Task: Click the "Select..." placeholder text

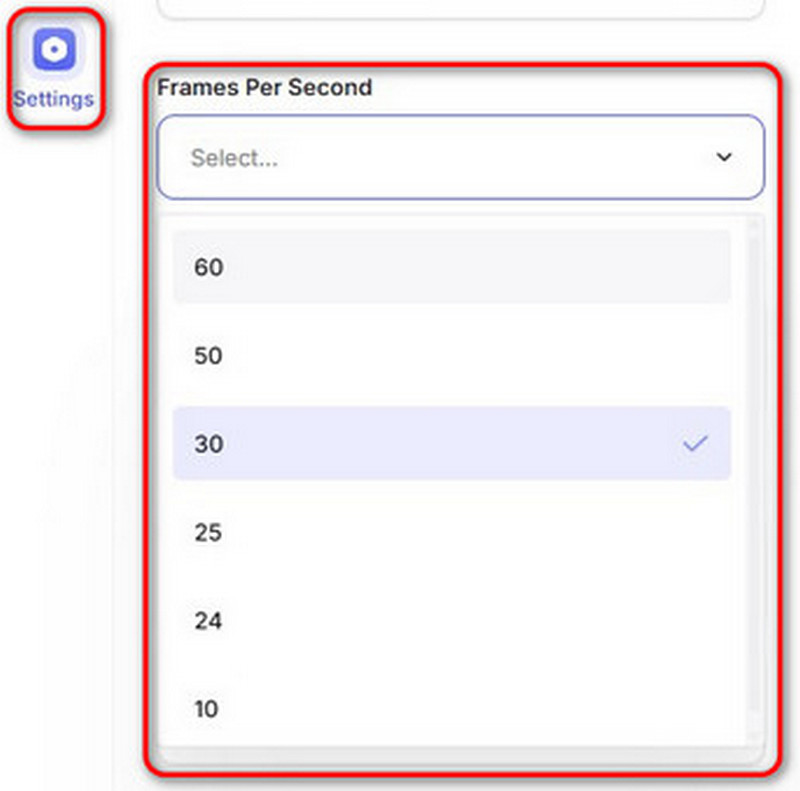Action: 234,158
